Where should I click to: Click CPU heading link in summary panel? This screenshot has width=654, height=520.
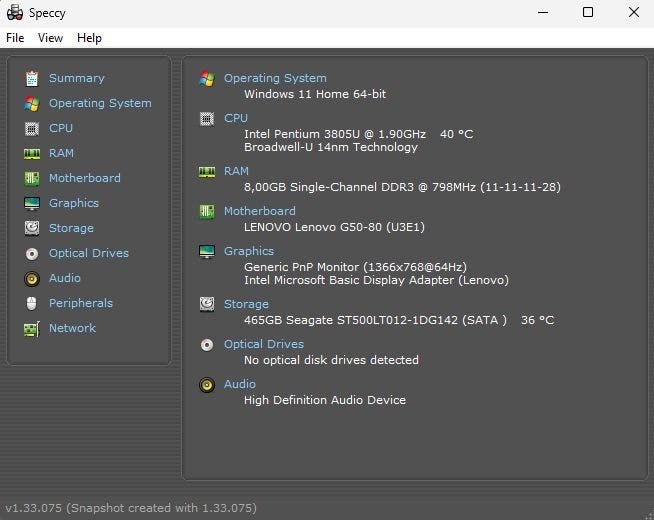(x=236, y=118)
